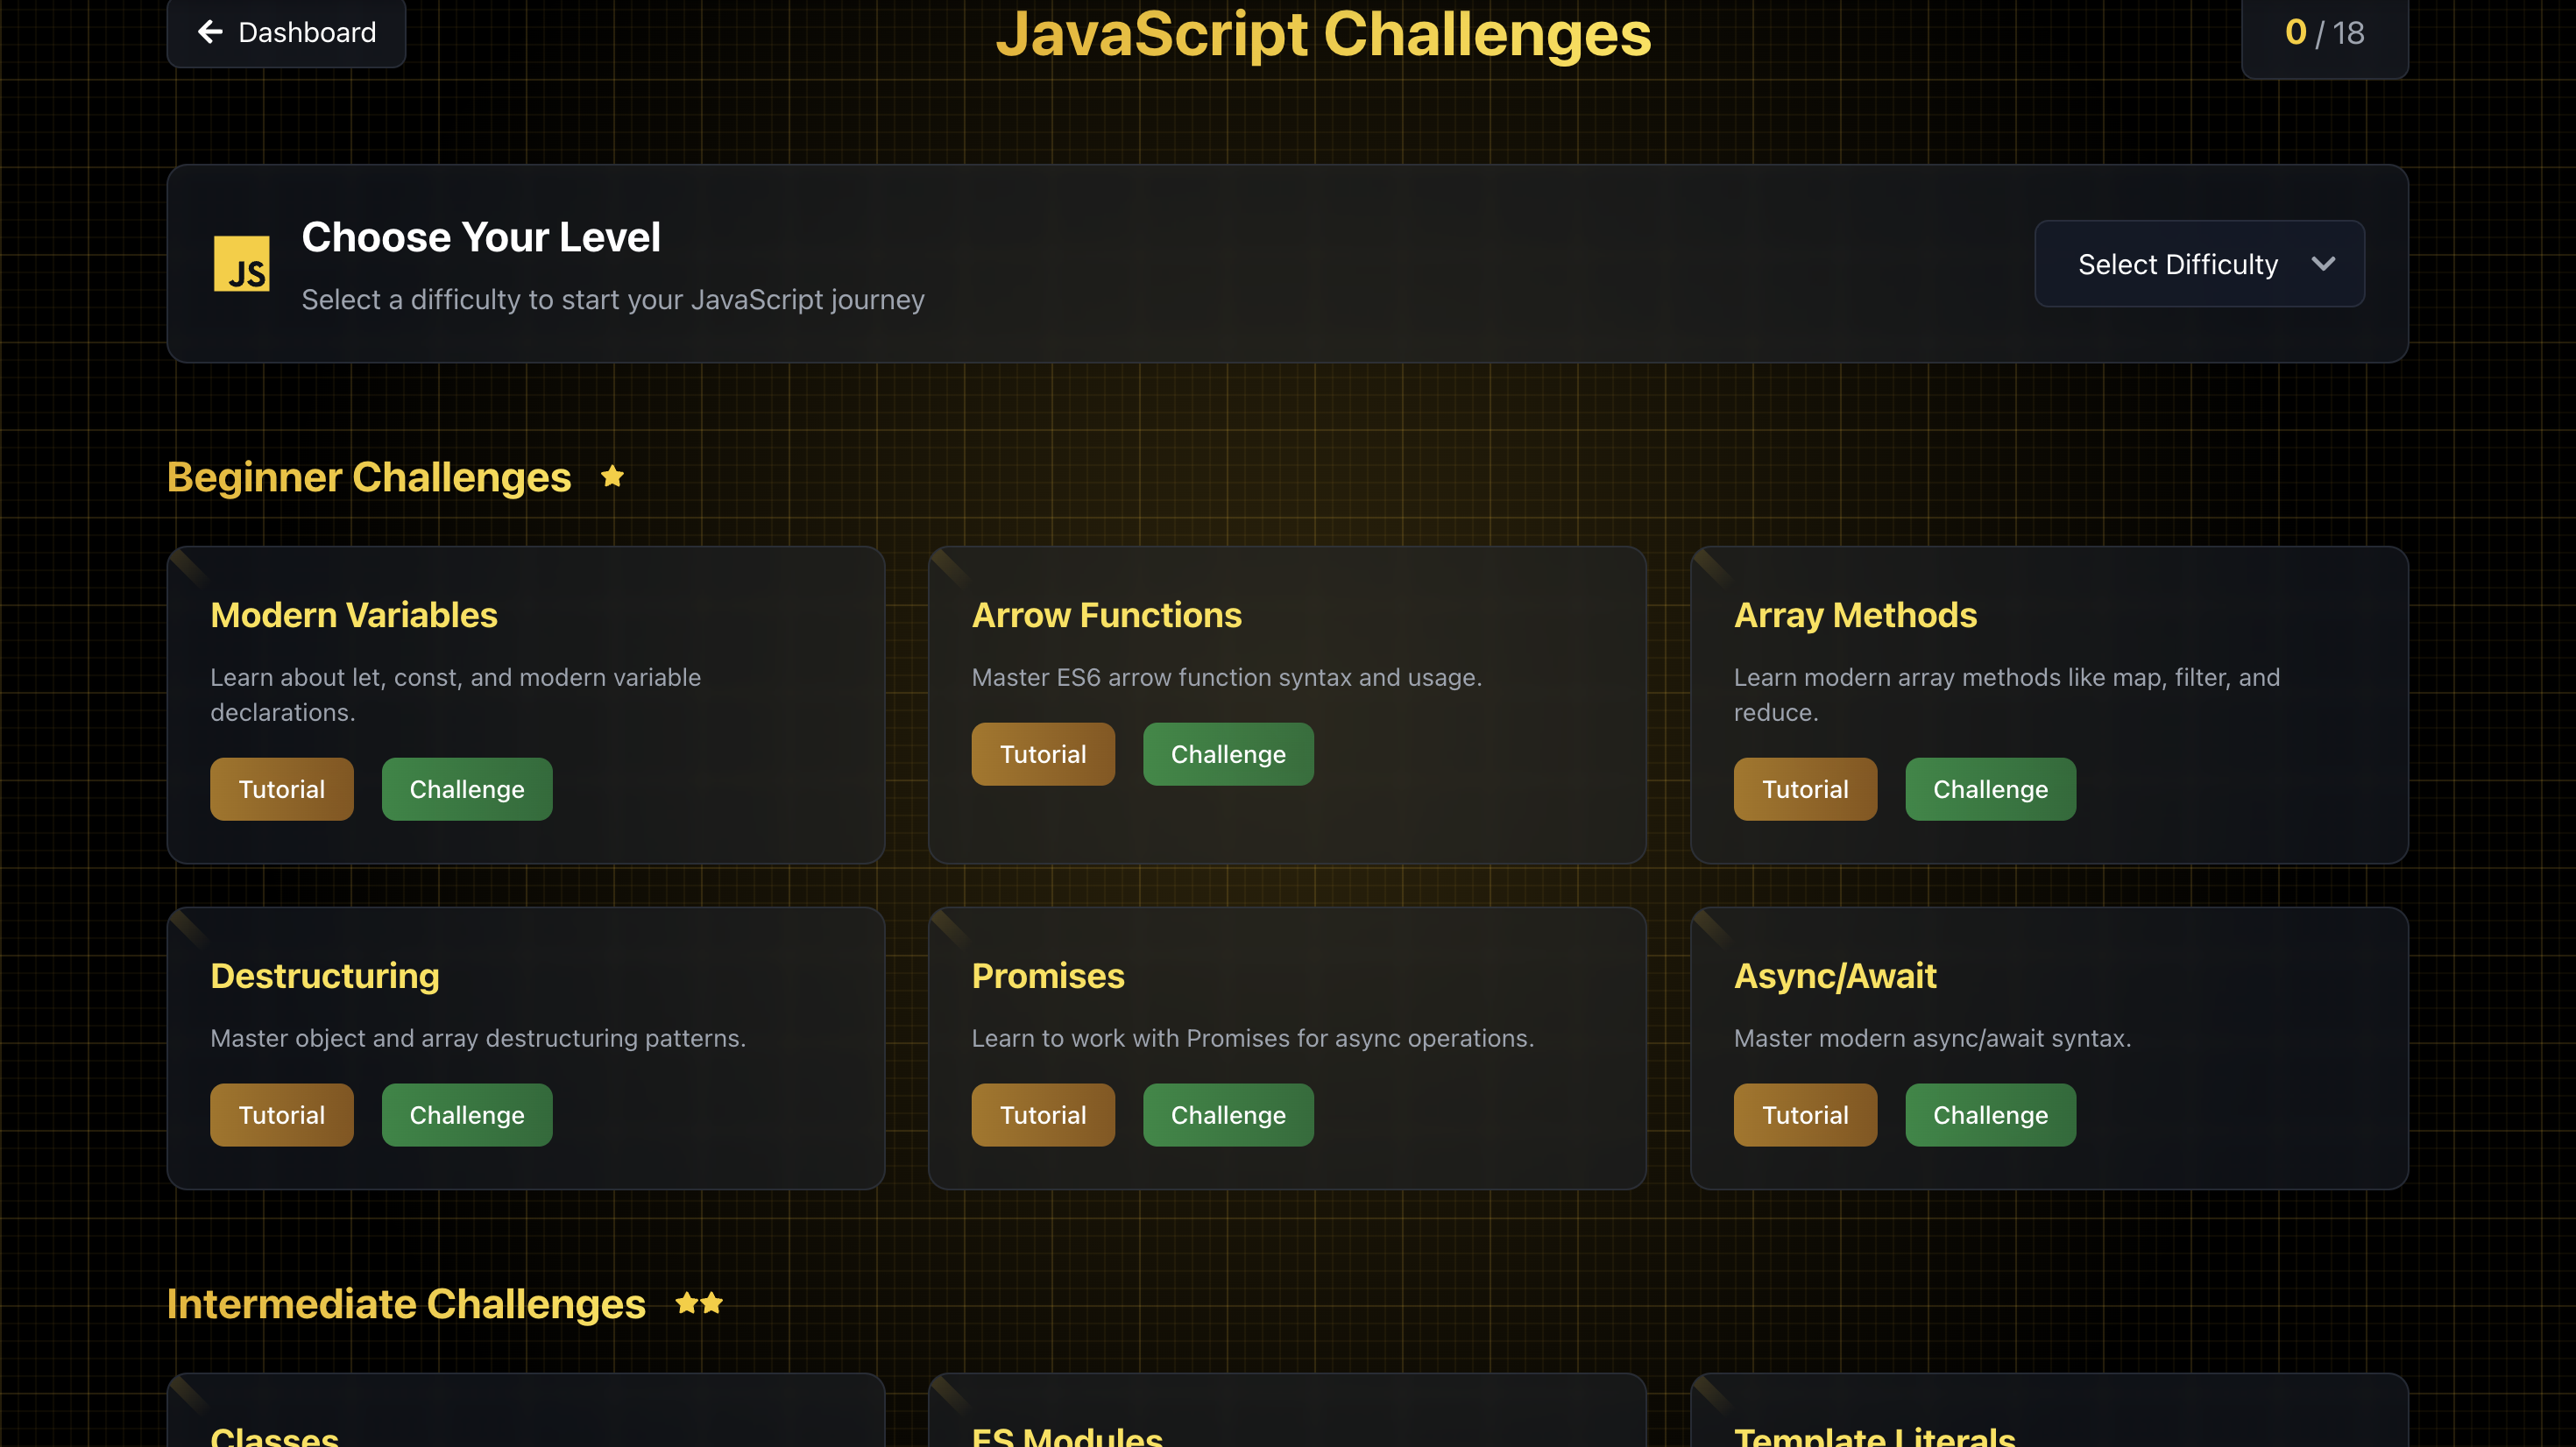Image resolution: width=2576 pixels, height=1447 pixels.
Task: Click the star beside Beginner Challenges
Action: tap(612, 477)
